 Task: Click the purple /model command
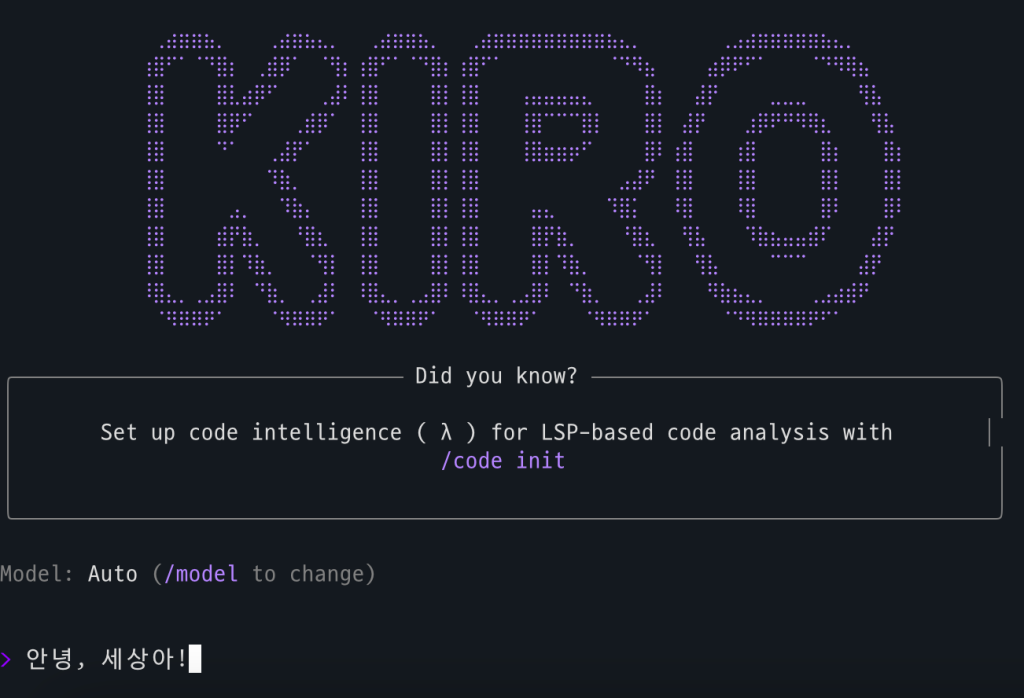point(201,574)
